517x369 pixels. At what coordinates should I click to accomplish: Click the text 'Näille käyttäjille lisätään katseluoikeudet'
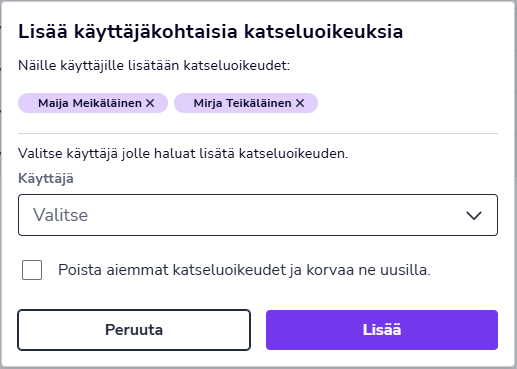[x=153, y=66]
